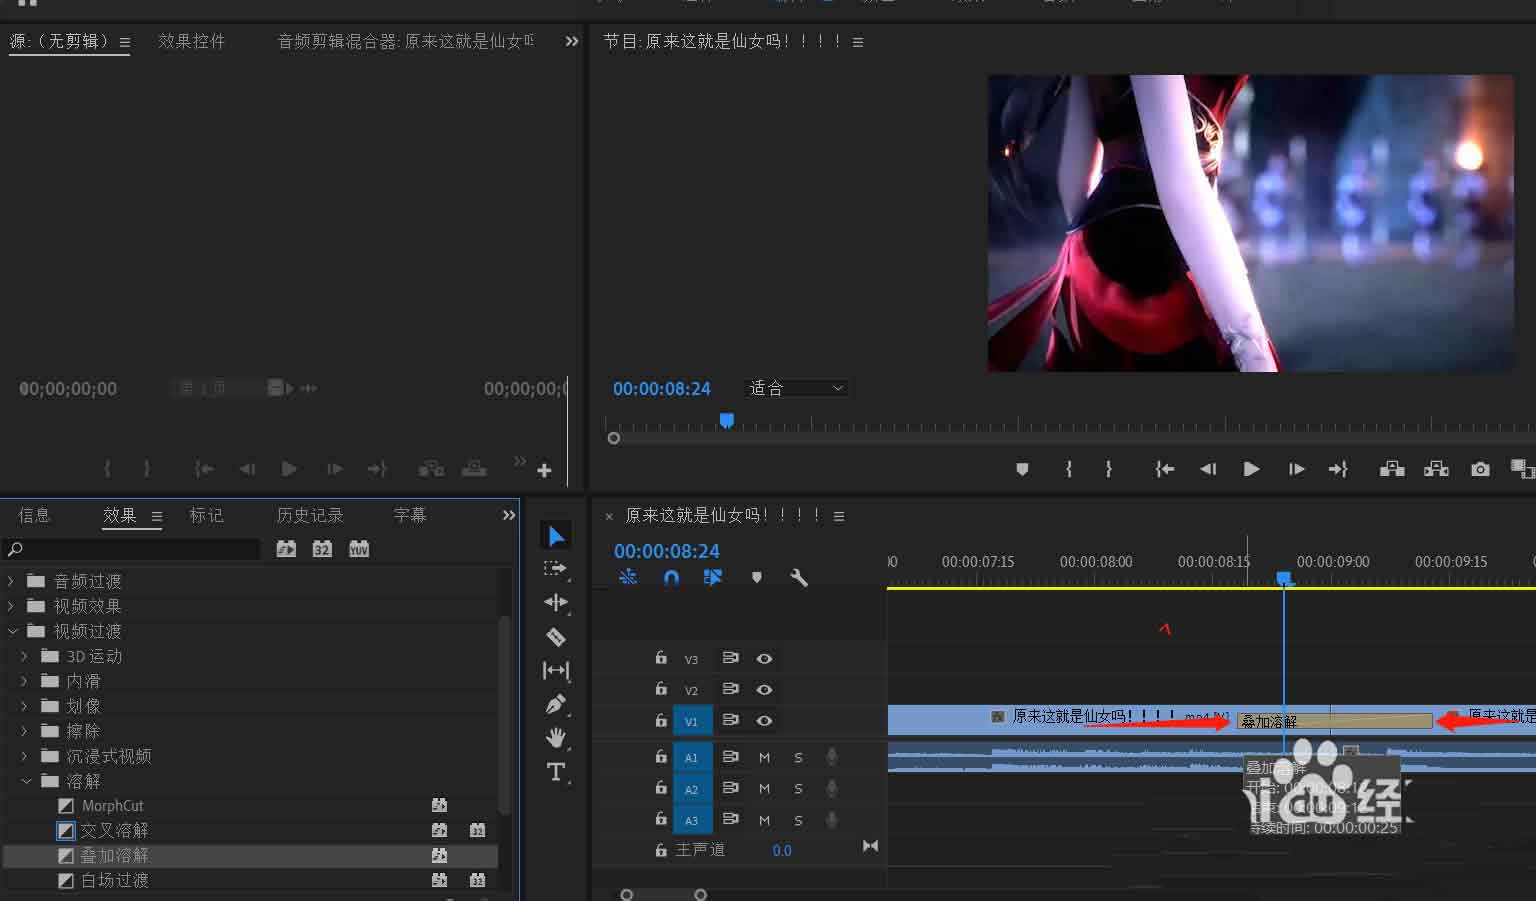Open the 适合 zoom level dropdown
The height and width of the screenshot is (901, 1536).
797,388
